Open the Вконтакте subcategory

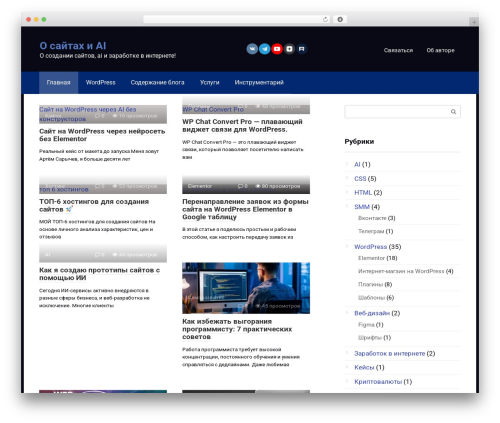pyautogui.click(x=372, y=218)
